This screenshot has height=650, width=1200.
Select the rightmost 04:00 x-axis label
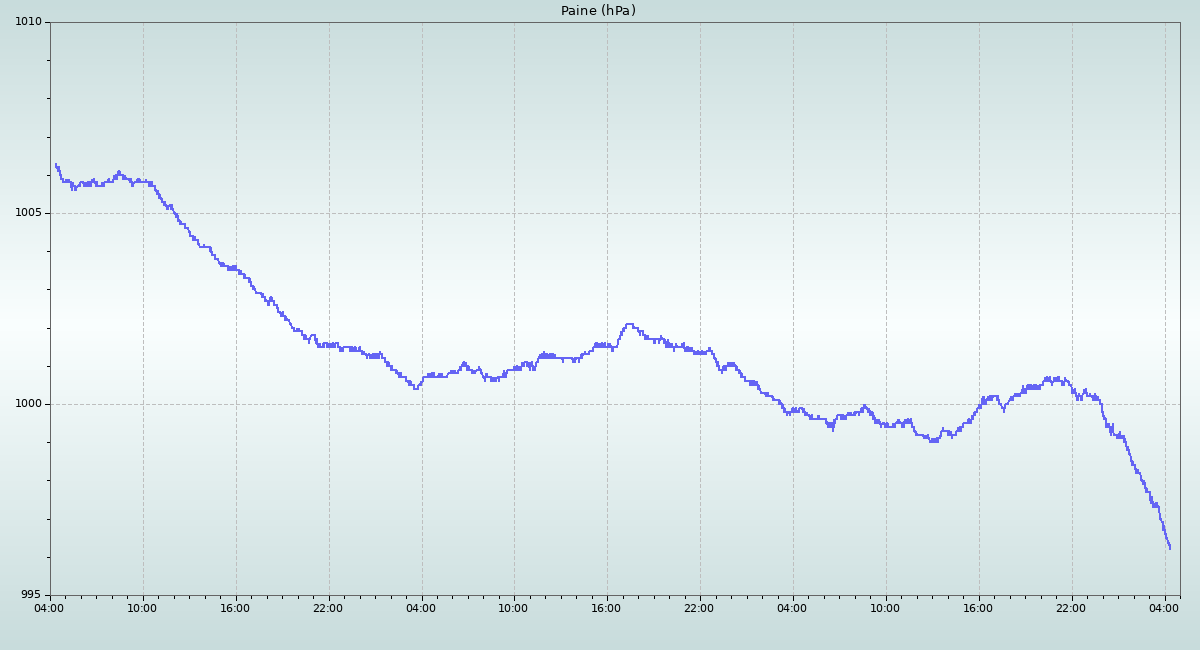(1164, 608)
